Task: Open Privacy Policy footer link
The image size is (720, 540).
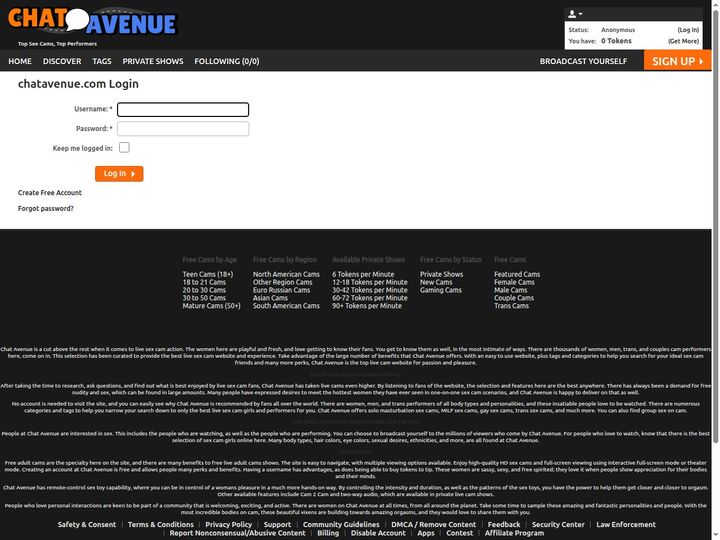Action: (x=229, y=524)
